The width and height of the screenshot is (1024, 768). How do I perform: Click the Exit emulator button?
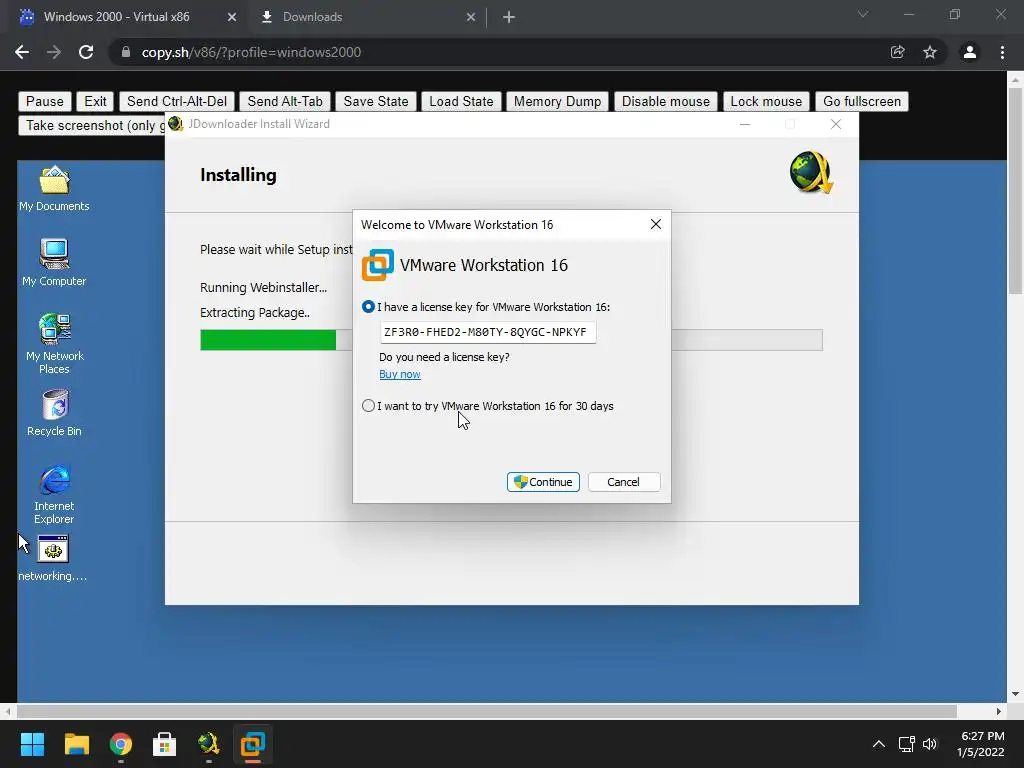click(x=95, y=101)
